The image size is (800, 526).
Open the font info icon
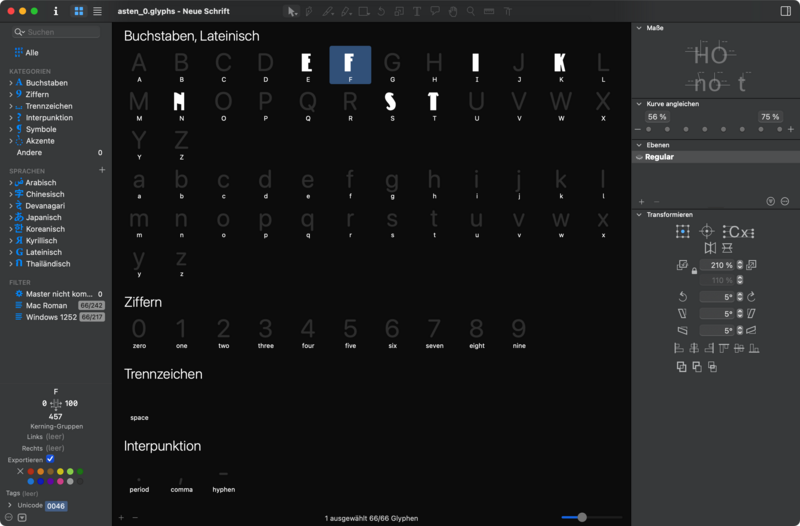(x=56, y=11)
